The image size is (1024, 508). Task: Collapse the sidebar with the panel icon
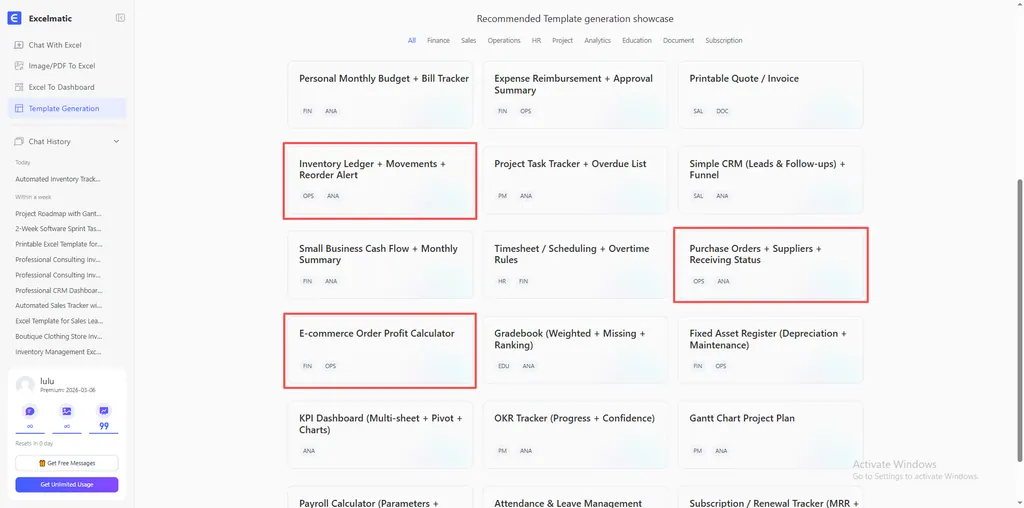[x=120, y=18]
